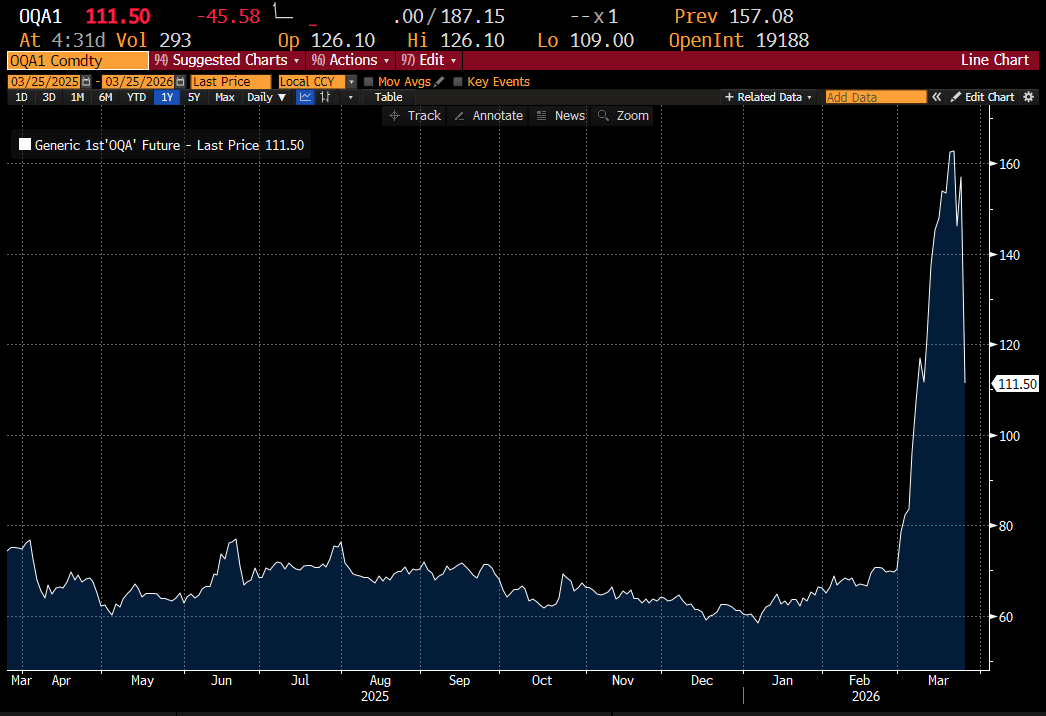Click the Aug 2025 x-axis label
This screenshot has width=1046, height=716.
point(380,681)
